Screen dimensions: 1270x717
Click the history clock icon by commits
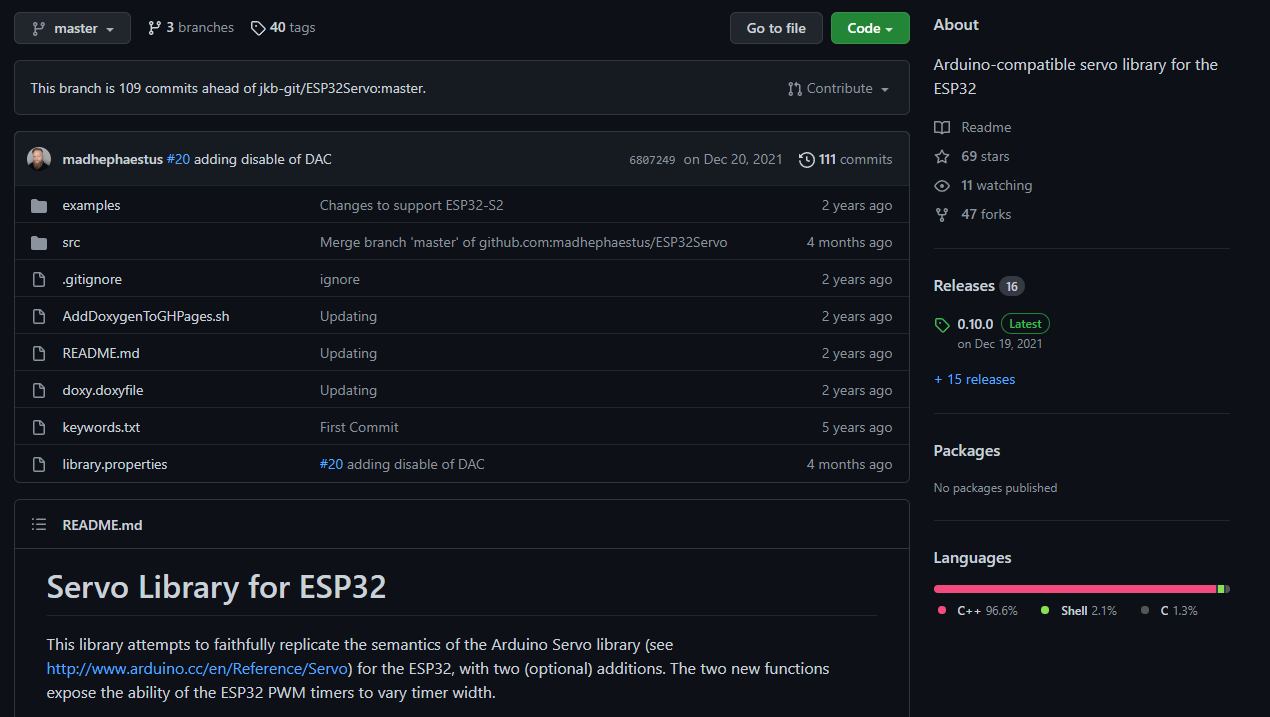coord(806,159)
